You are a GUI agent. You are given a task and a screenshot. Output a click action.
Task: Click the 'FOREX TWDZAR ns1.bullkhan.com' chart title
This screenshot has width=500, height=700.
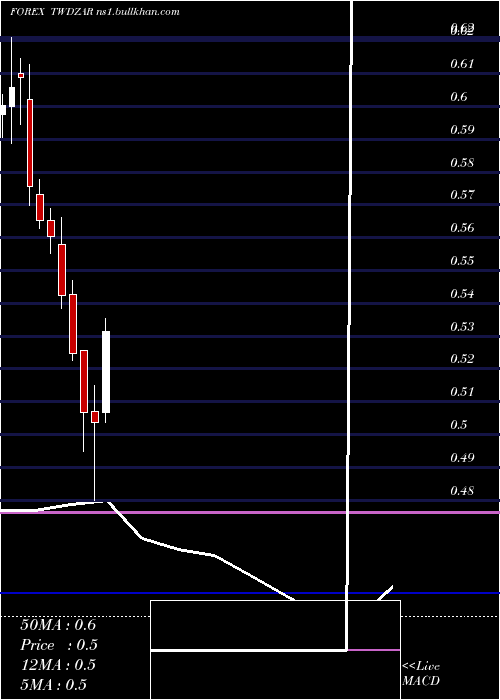point(95,12)
